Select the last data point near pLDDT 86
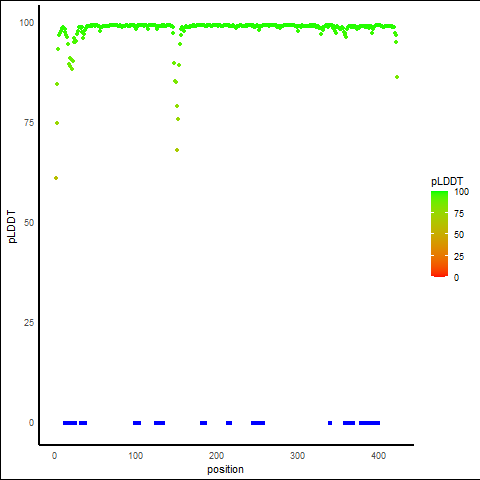Image resolution: width=480 pixels, height=480 pixels. pos(397,77)
